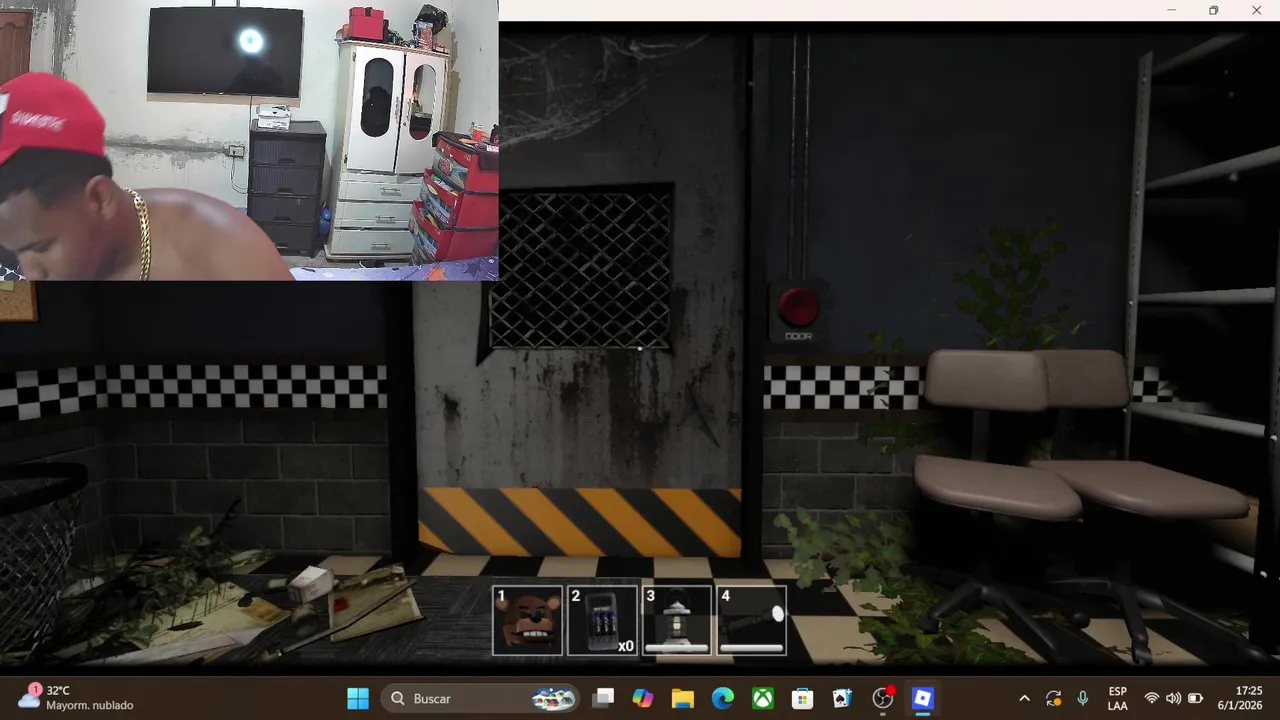This screenshot has width=1280, height=720.
Task: Minimize the Roblox game window
Action: (x=1171, y=10)
